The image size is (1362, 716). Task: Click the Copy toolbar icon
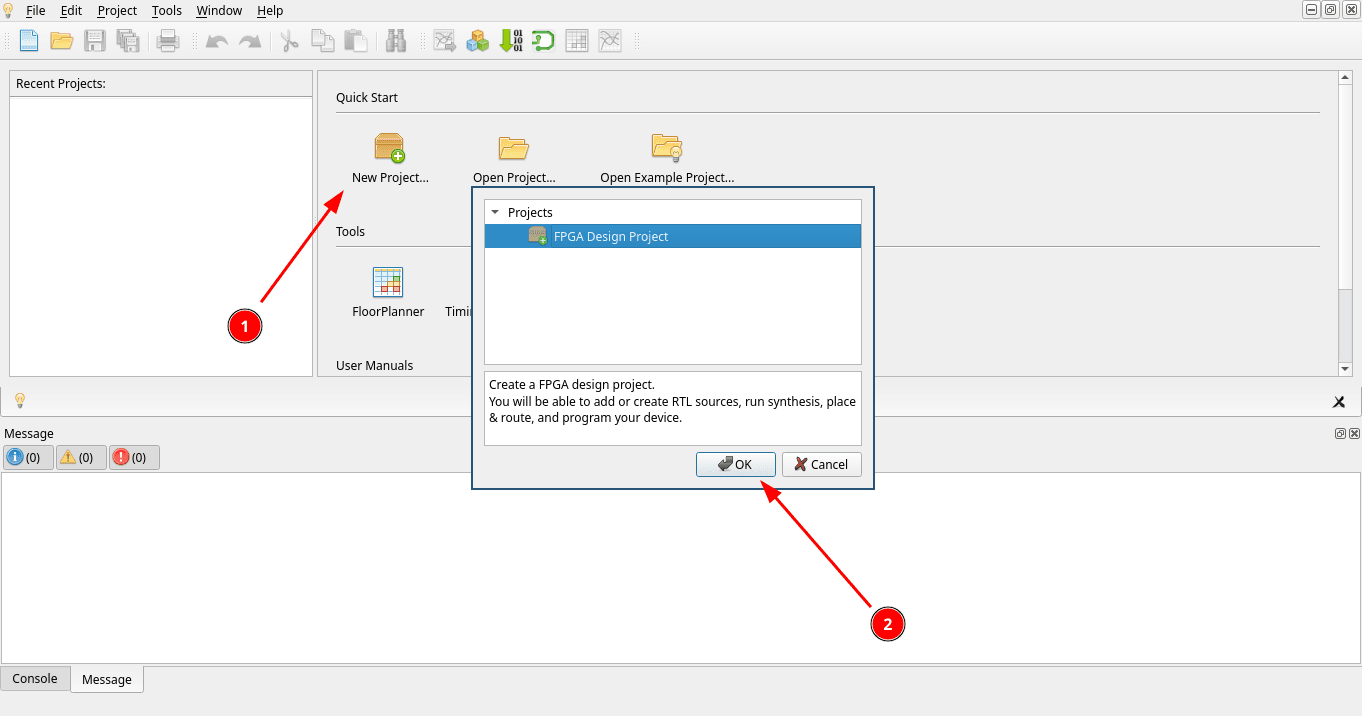322,41
